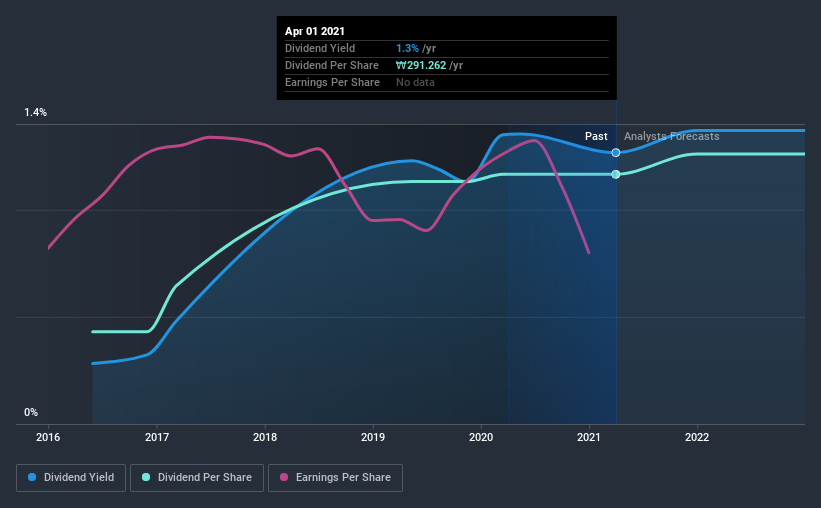Toggle the Dividend Yield legend button
Viewport: 821px width, 508px height.
click(71, 478)
